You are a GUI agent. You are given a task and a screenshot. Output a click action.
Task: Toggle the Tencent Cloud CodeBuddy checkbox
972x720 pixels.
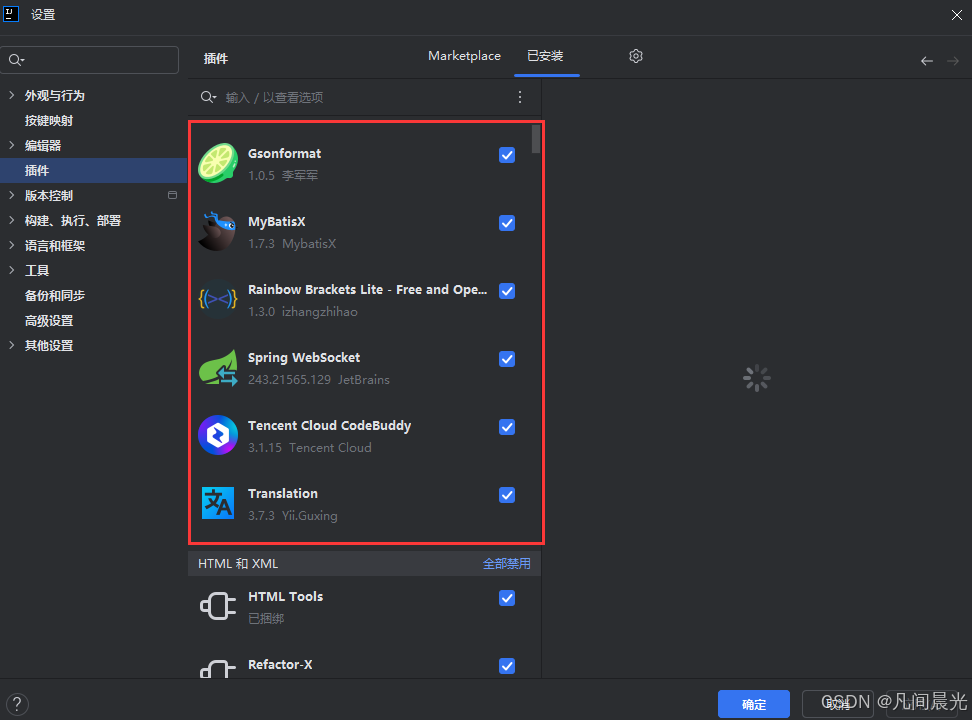click(507, 427)
